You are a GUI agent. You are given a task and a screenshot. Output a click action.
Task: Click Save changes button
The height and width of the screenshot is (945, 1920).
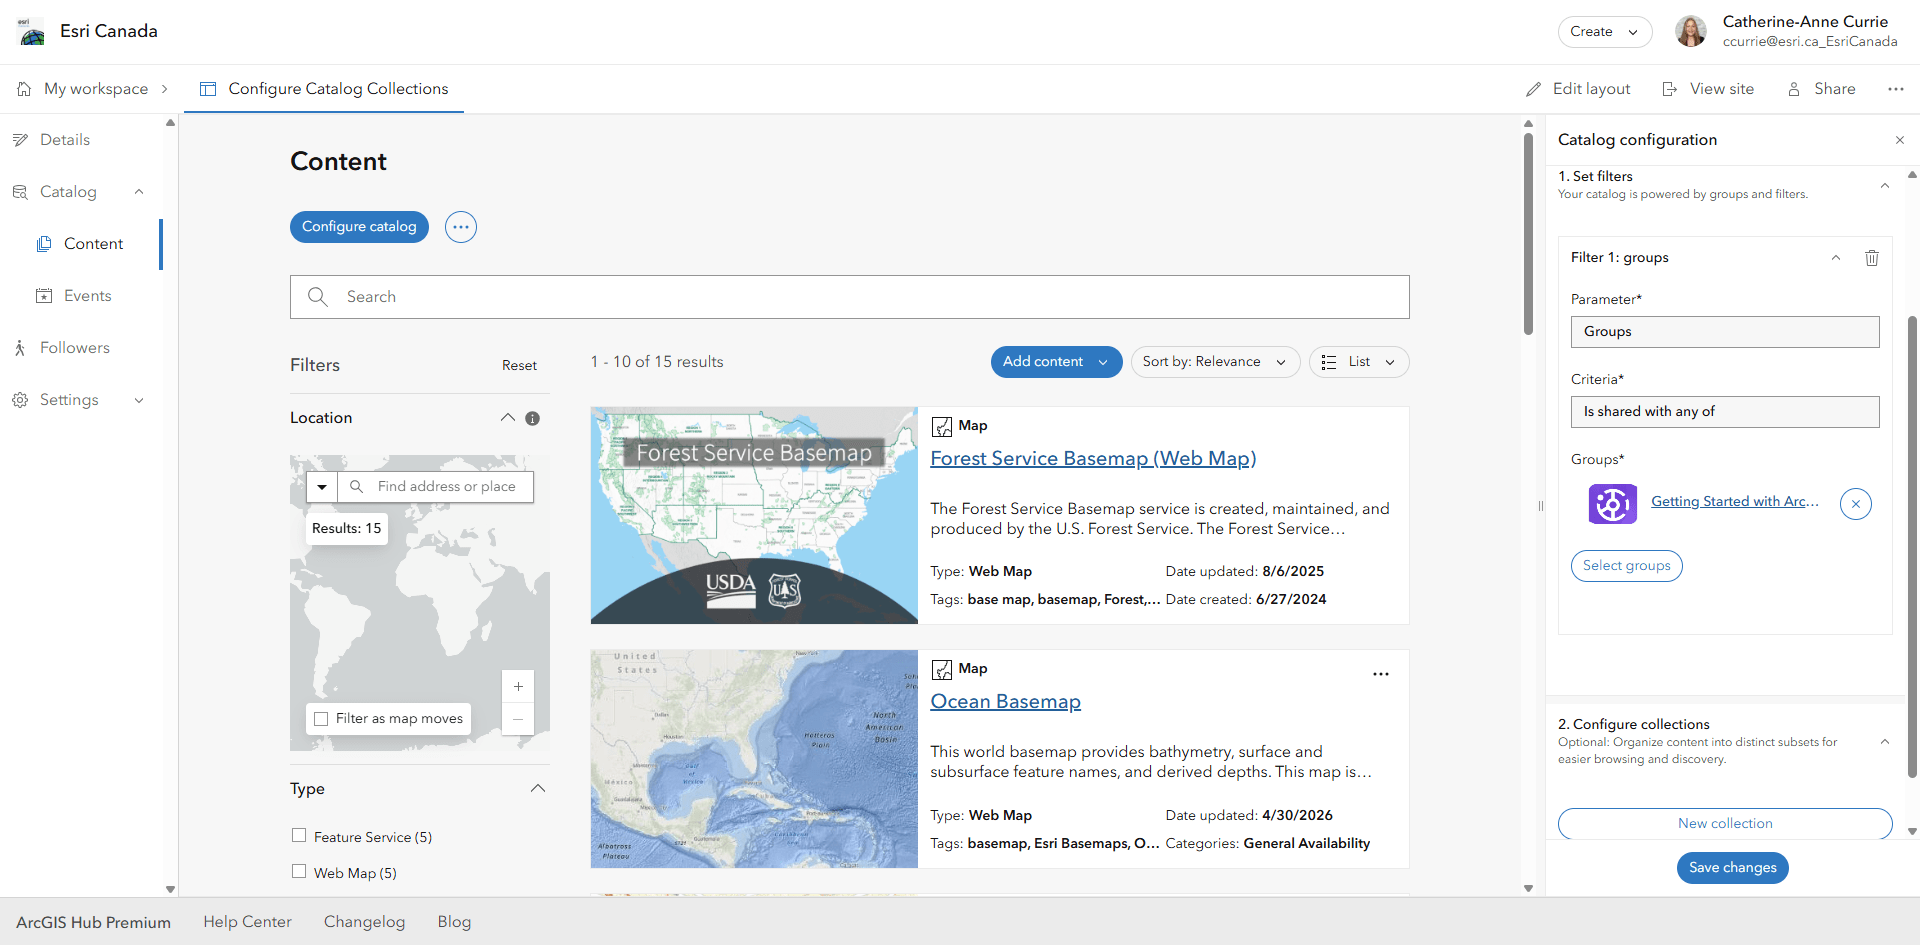(1733, 868)
